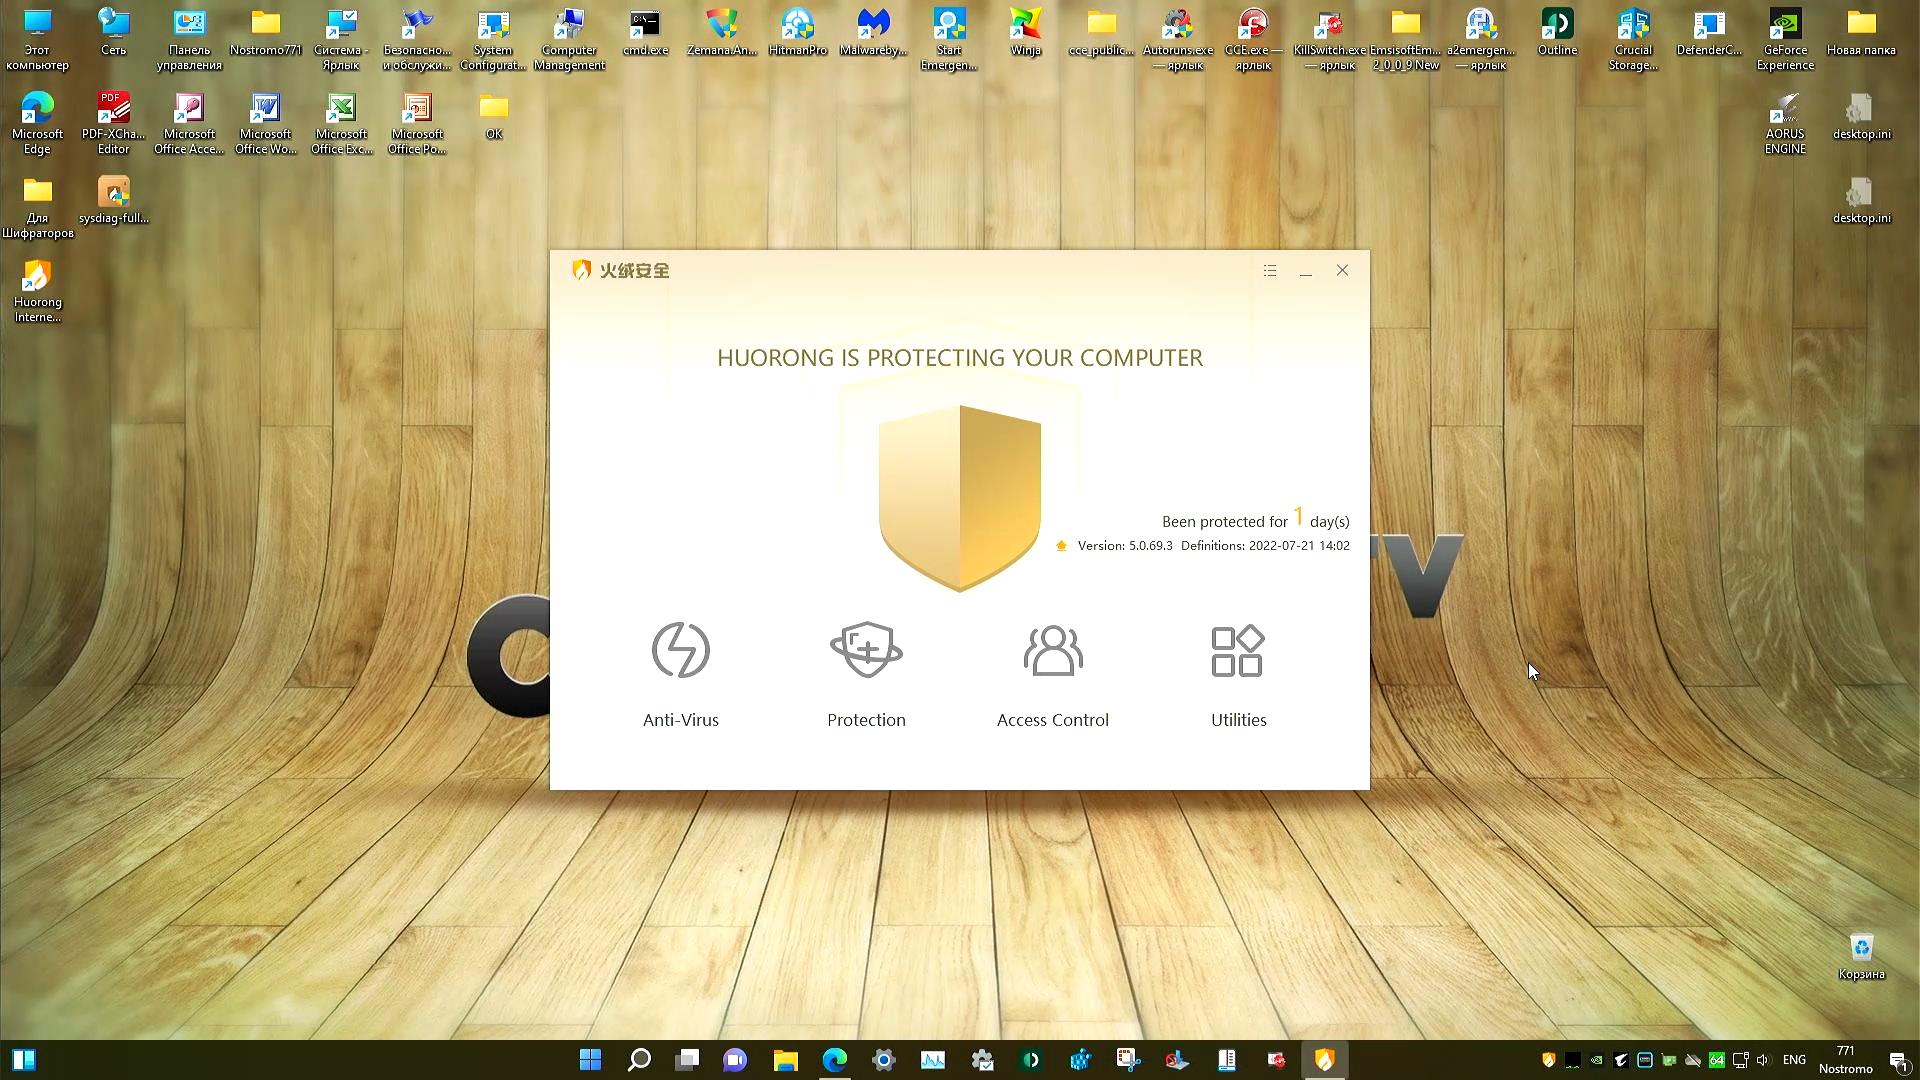The image size is (1920, 1080).
Task: Click the Huorong flame icon on the taskbar
Action: tap(1324, 1059)
